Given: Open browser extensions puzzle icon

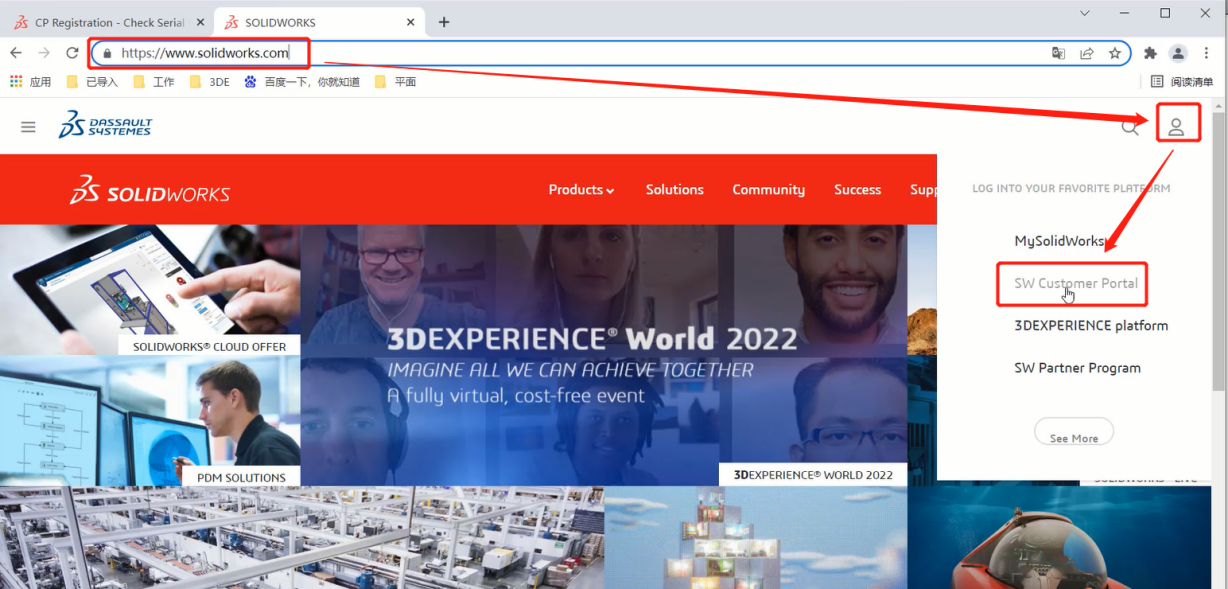Looking at the screenshot, I should [x=1150, y=53].
